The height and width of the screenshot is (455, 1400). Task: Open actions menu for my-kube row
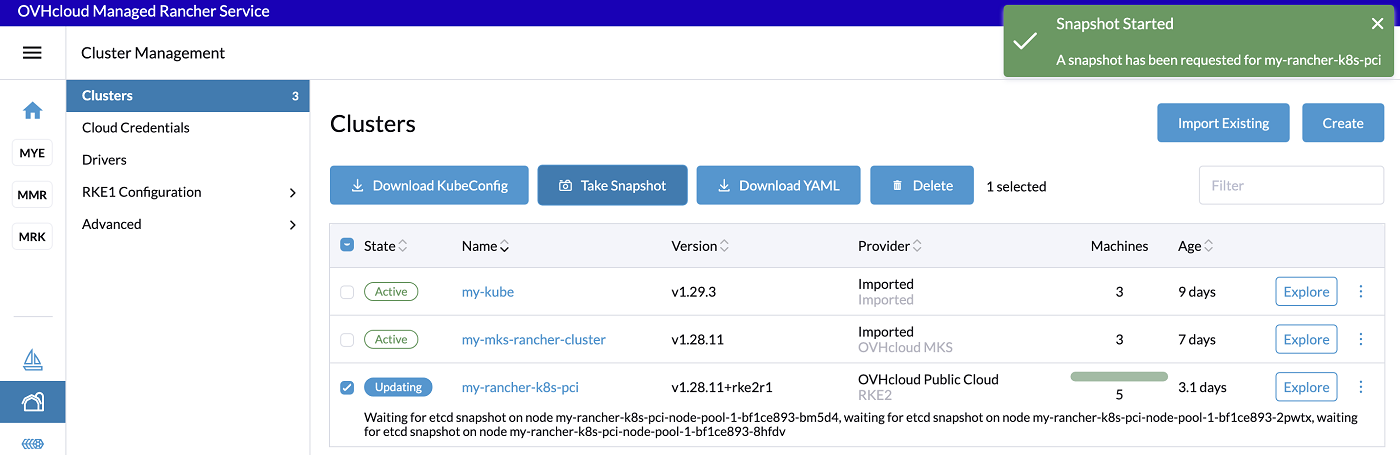point(1360,292)
